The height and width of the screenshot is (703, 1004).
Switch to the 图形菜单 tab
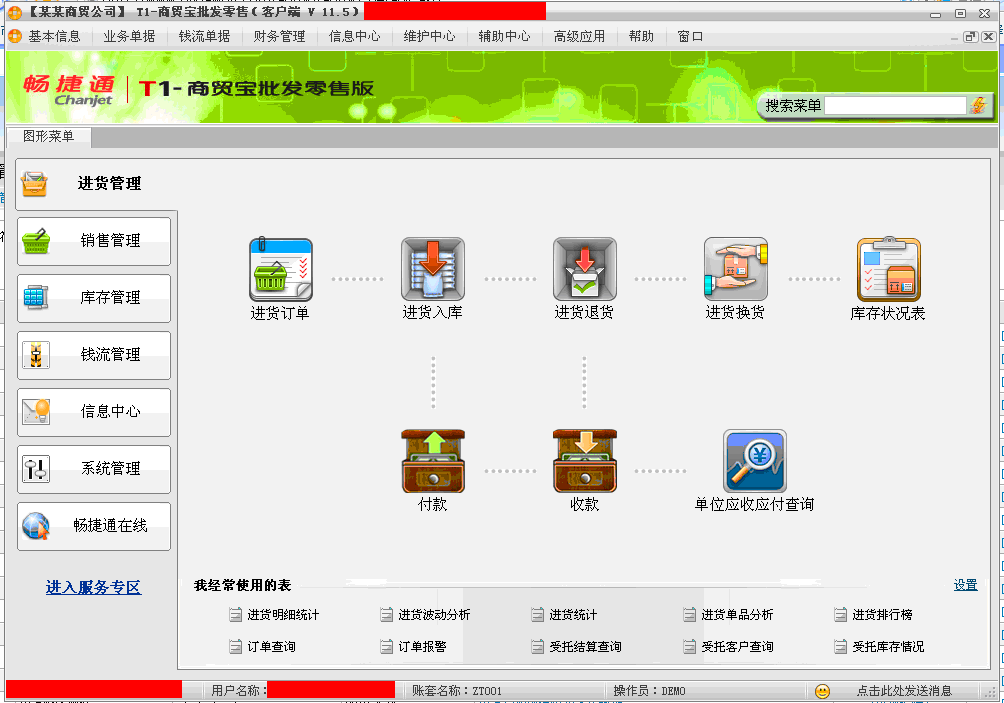pyautogui.click(x=48, y=137)
